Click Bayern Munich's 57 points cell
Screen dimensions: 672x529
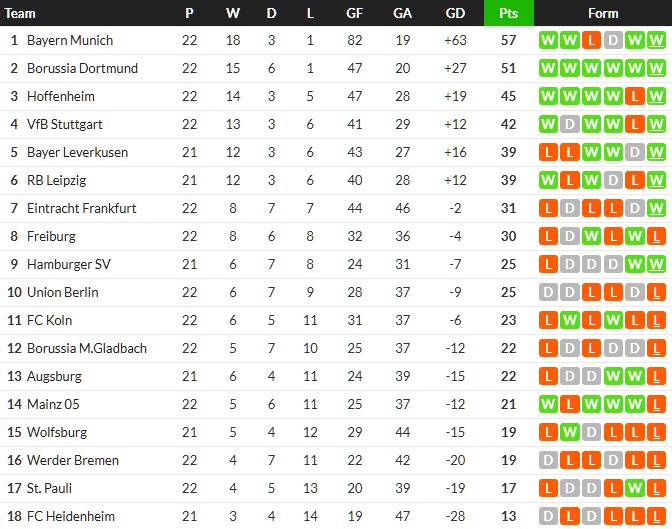coord(508,41)
